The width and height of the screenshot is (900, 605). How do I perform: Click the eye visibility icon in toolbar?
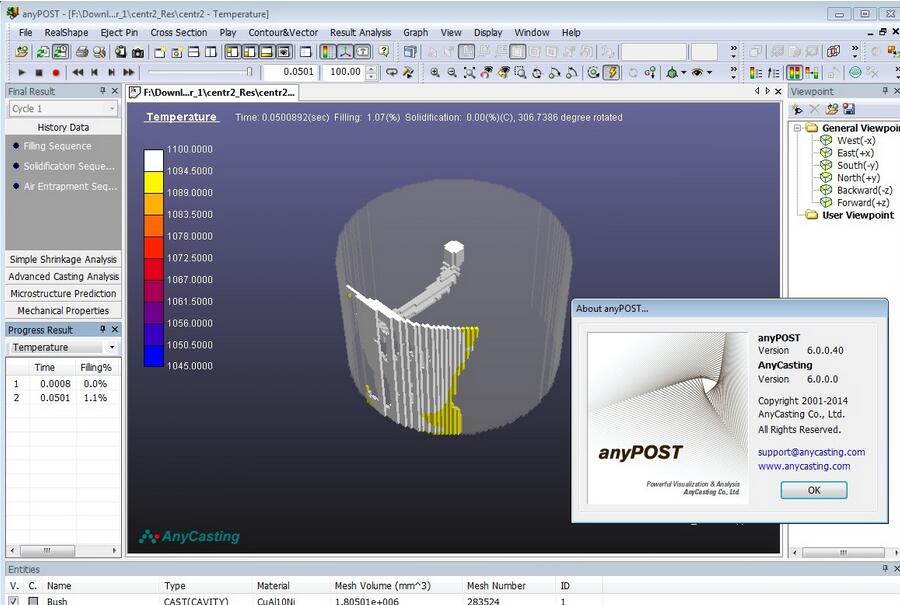(x=697, y=72)
